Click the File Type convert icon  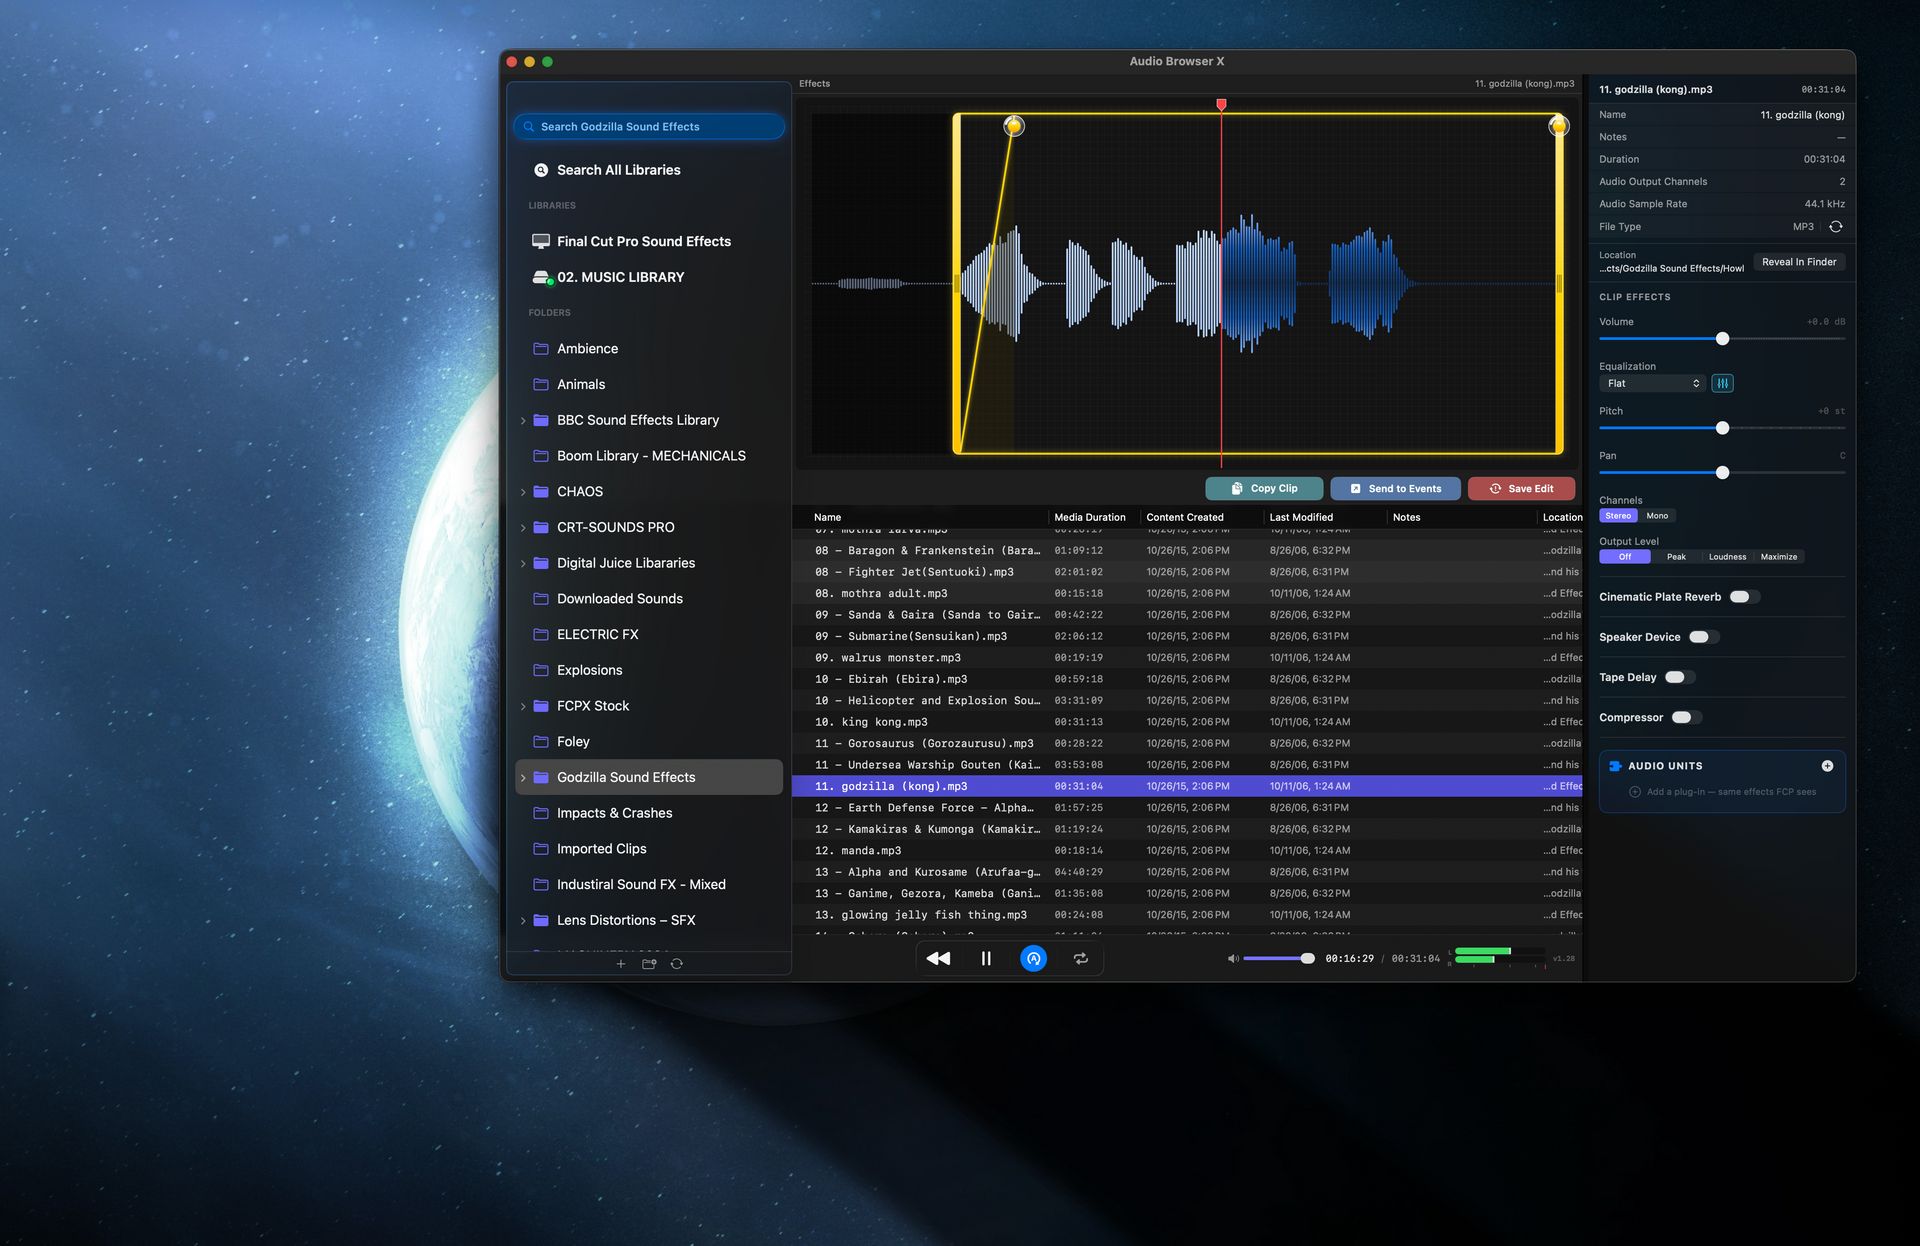point(1835,227)
